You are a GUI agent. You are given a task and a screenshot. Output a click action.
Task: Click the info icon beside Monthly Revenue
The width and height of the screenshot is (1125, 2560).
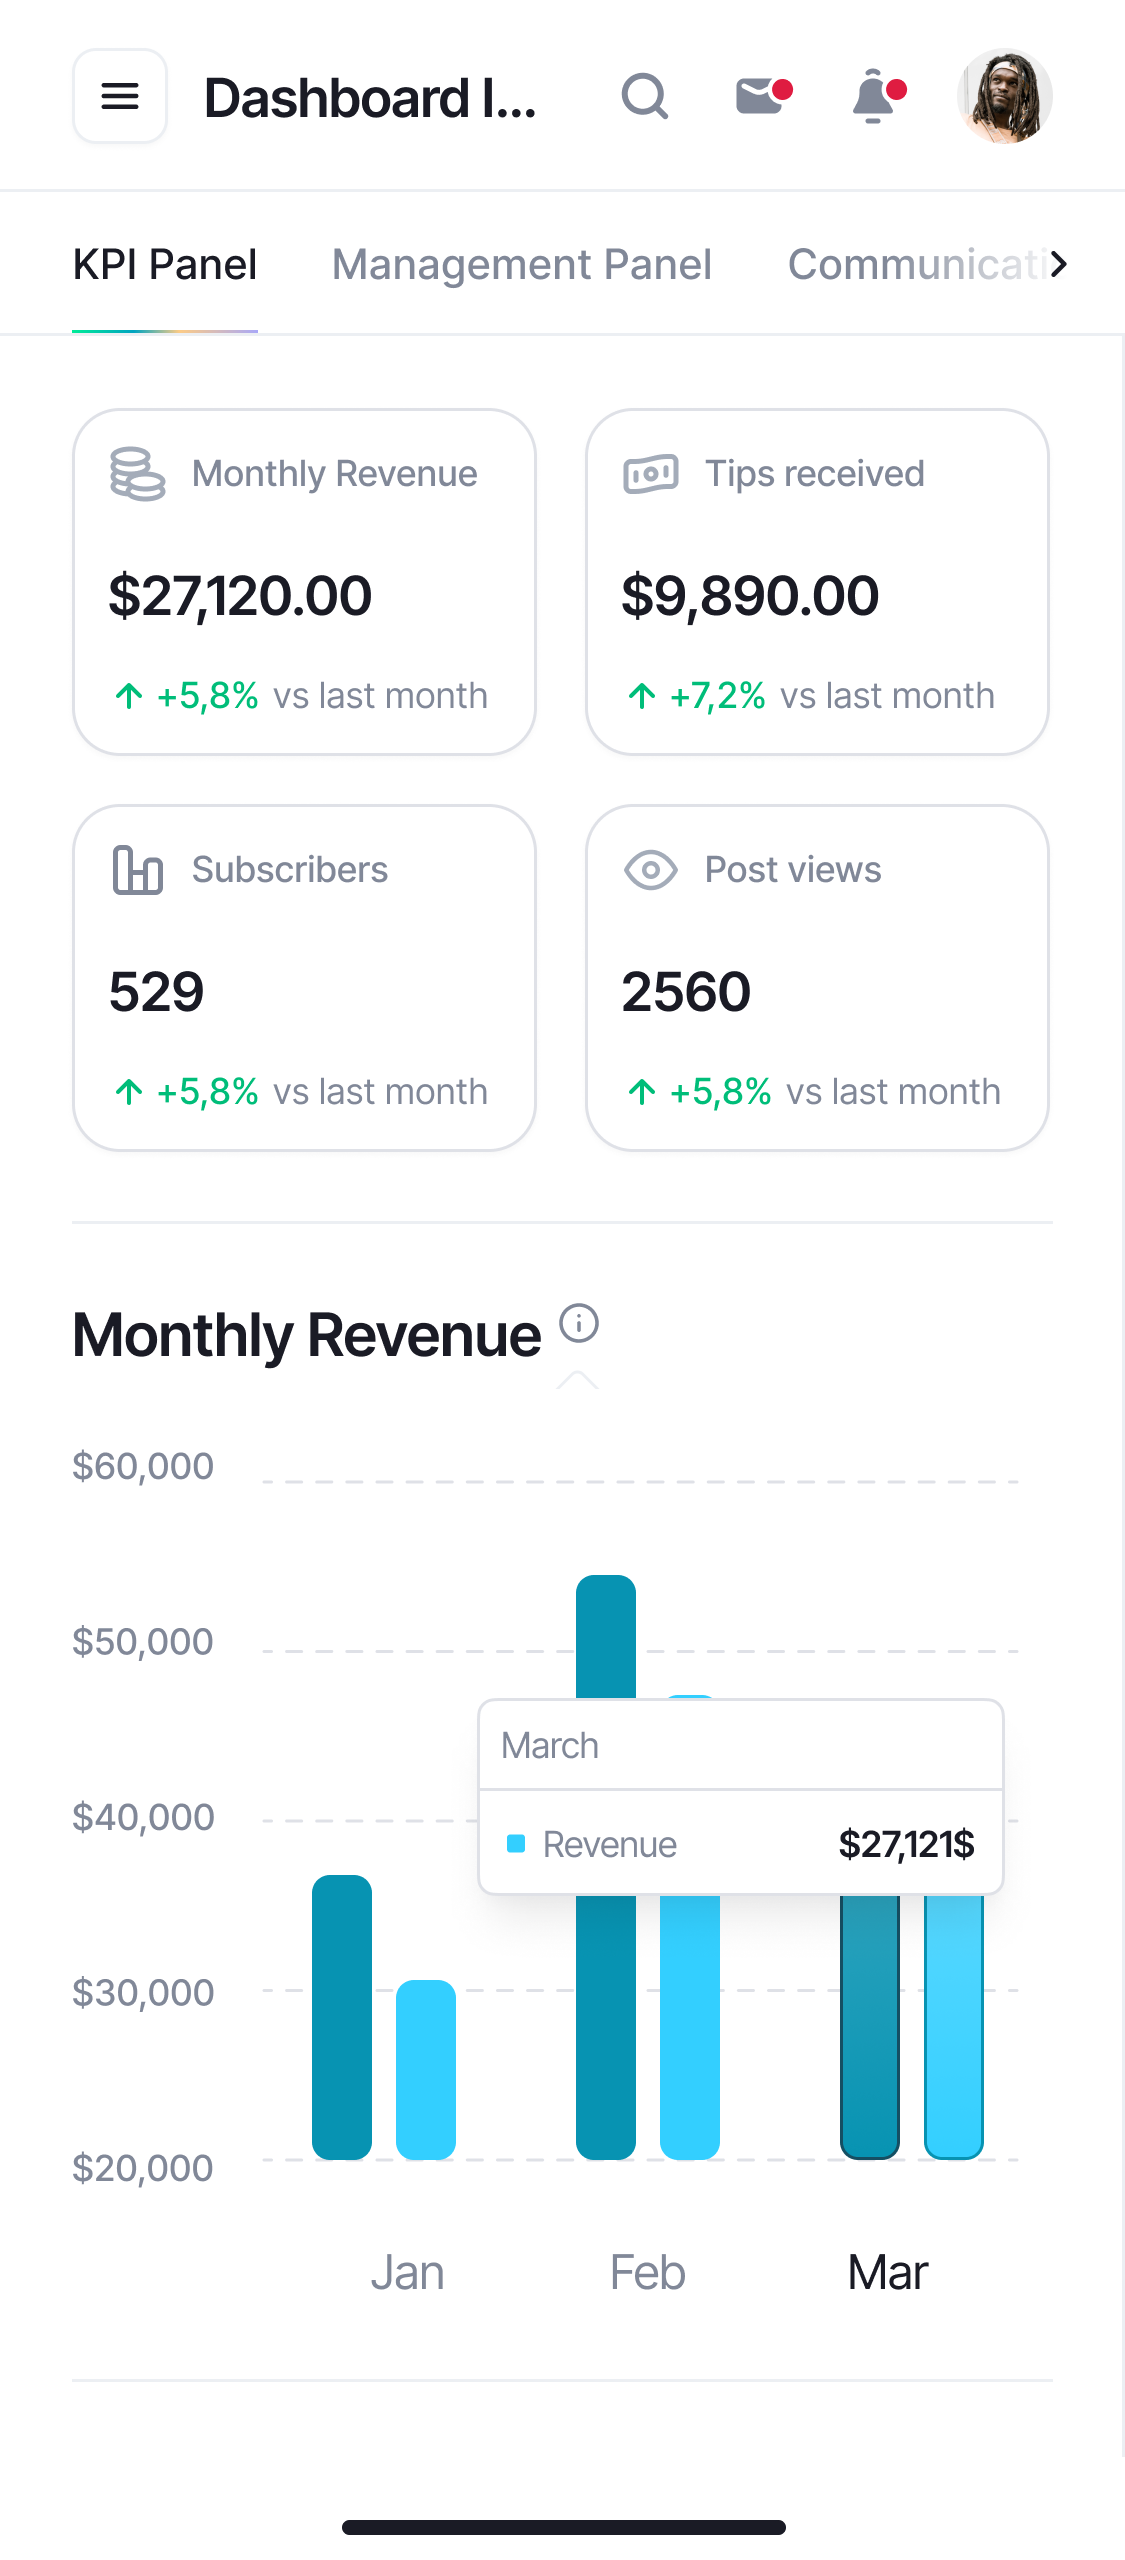point(578,1323)
